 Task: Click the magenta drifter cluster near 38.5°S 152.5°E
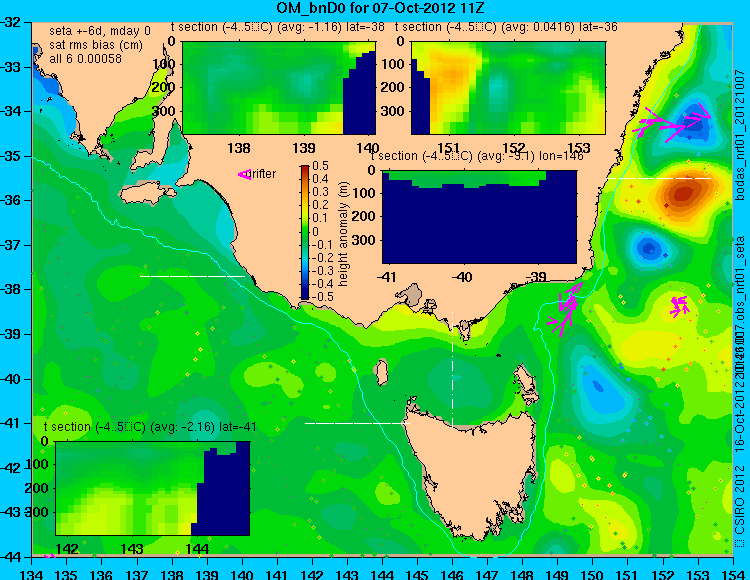click(679, 306)
